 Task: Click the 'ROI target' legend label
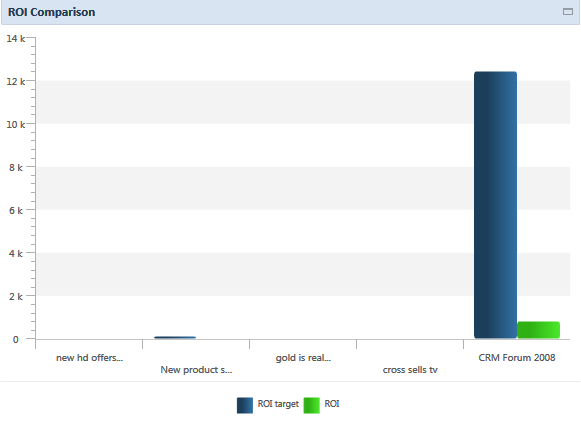pyautogui.click(x=278, y=404)
